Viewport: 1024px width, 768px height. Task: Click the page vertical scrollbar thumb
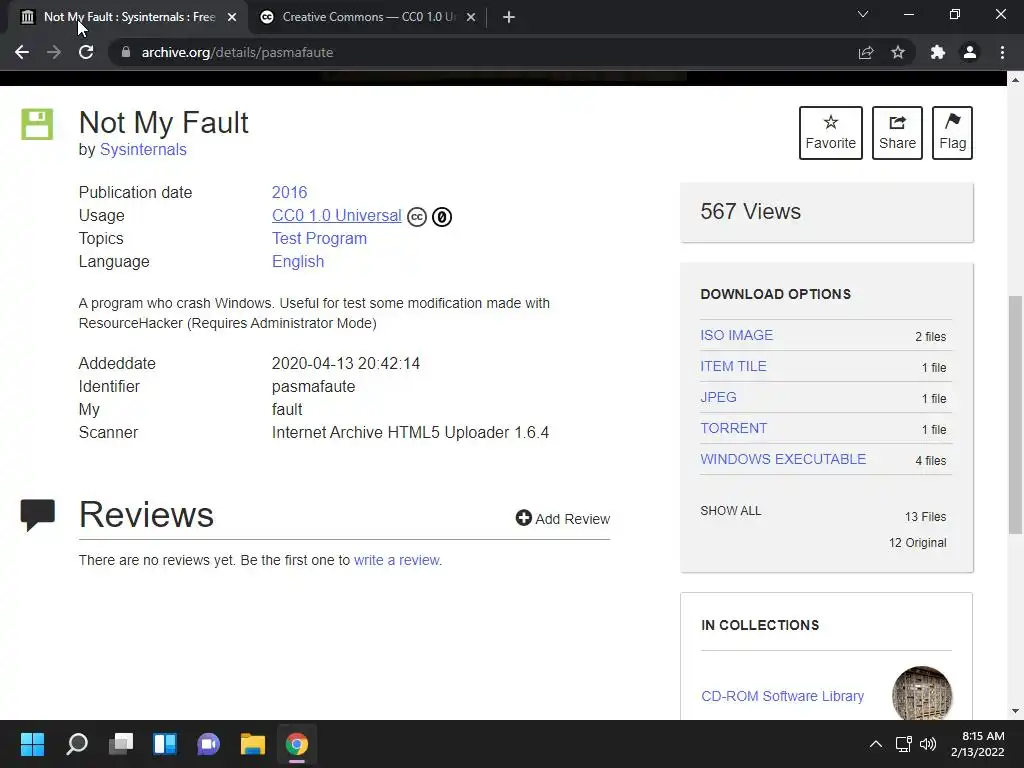1015,415
